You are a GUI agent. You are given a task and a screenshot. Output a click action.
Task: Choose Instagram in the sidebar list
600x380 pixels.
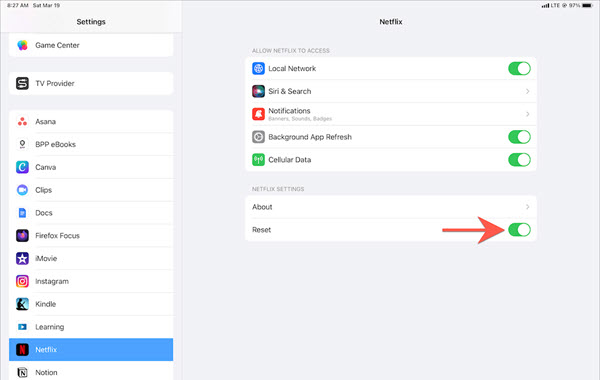(x=91, y=281)
